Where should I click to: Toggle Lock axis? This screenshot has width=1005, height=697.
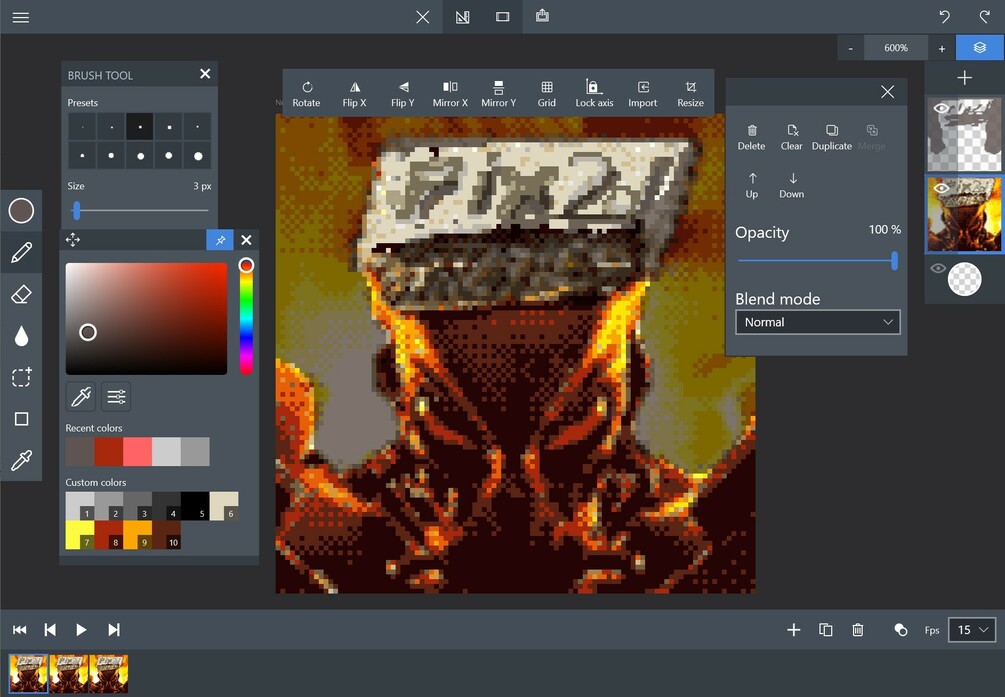click(594, 94)
